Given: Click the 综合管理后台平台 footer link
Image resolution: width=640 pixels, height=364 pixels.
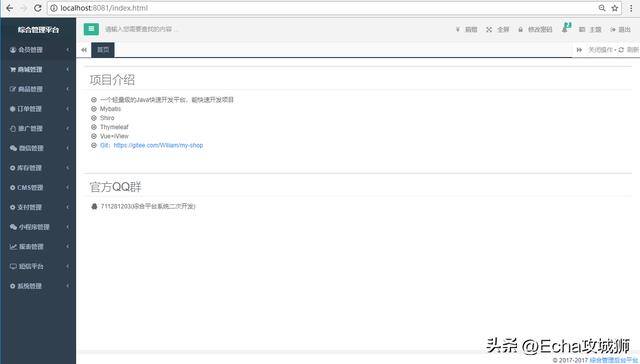Looking at the screenshot, I should [x=613, y=360].
